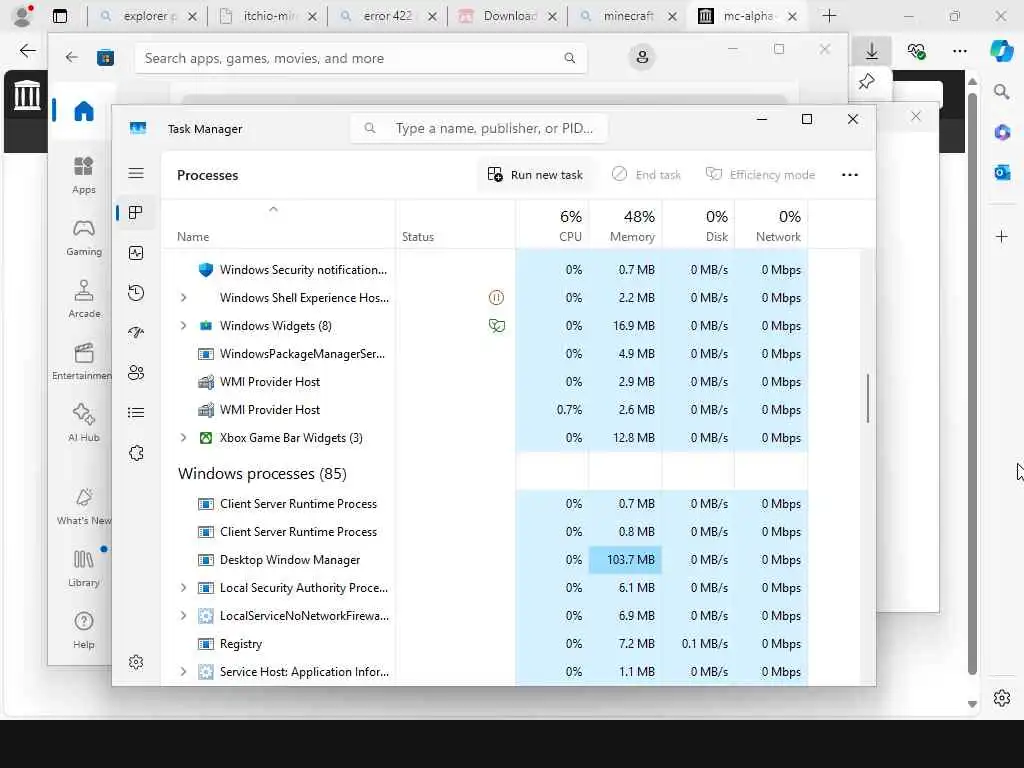Screen dimensions: 1024x768
Task: Focus Microsoft Store search apps field
Action: 360,58
